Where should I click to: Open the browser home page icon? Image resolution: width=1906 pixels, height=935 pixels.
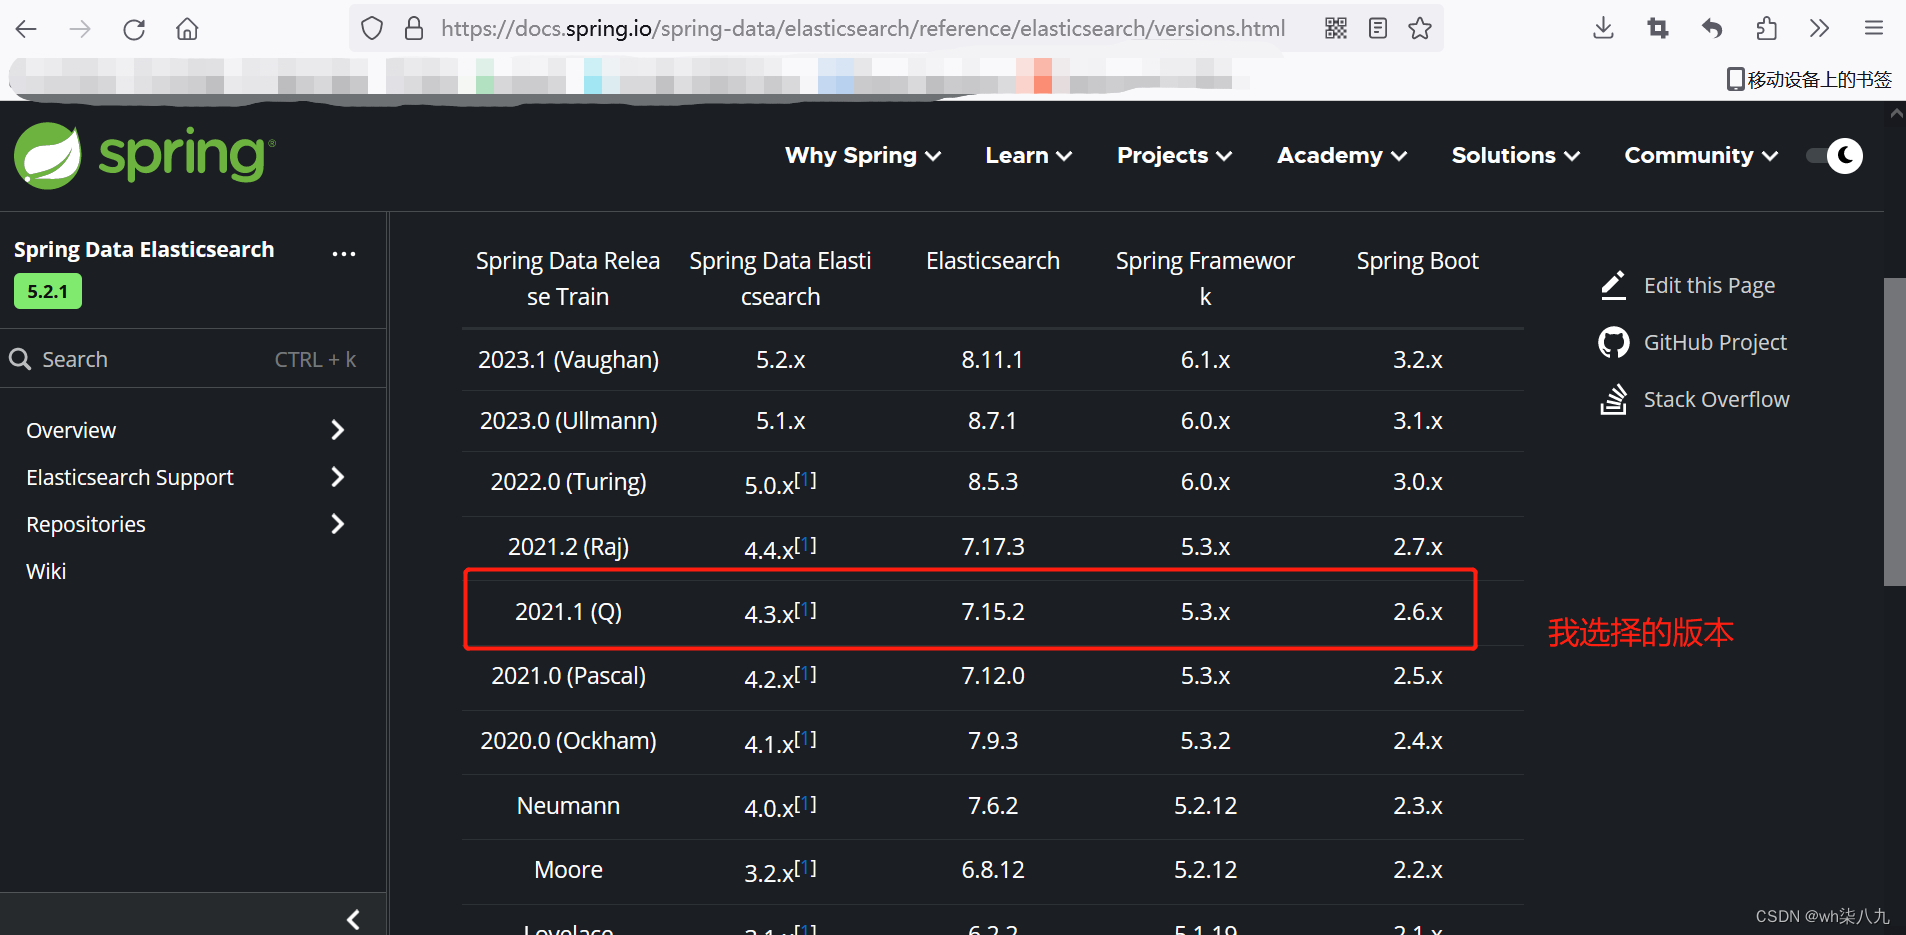[187, 29]
